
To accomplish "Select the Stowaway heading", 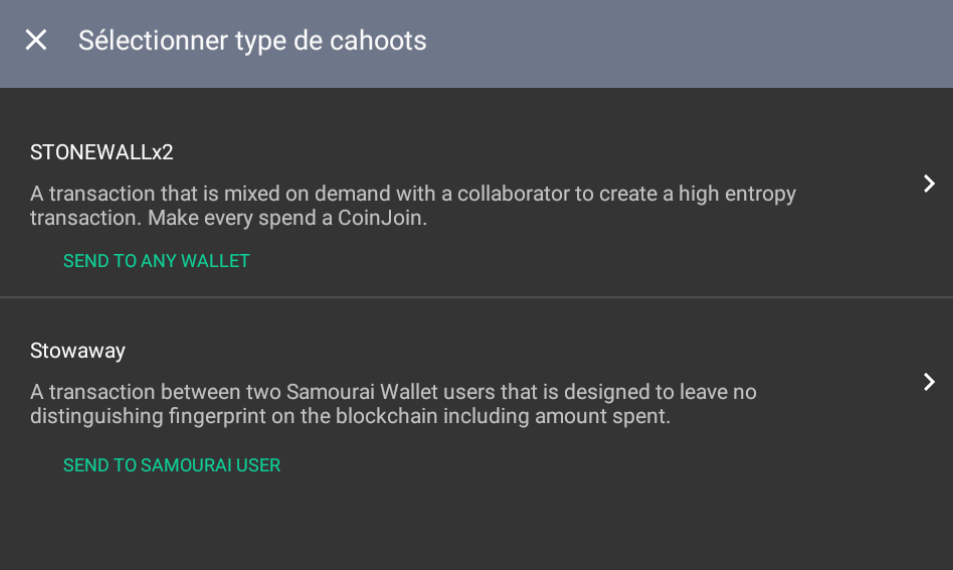I will 77,350.
